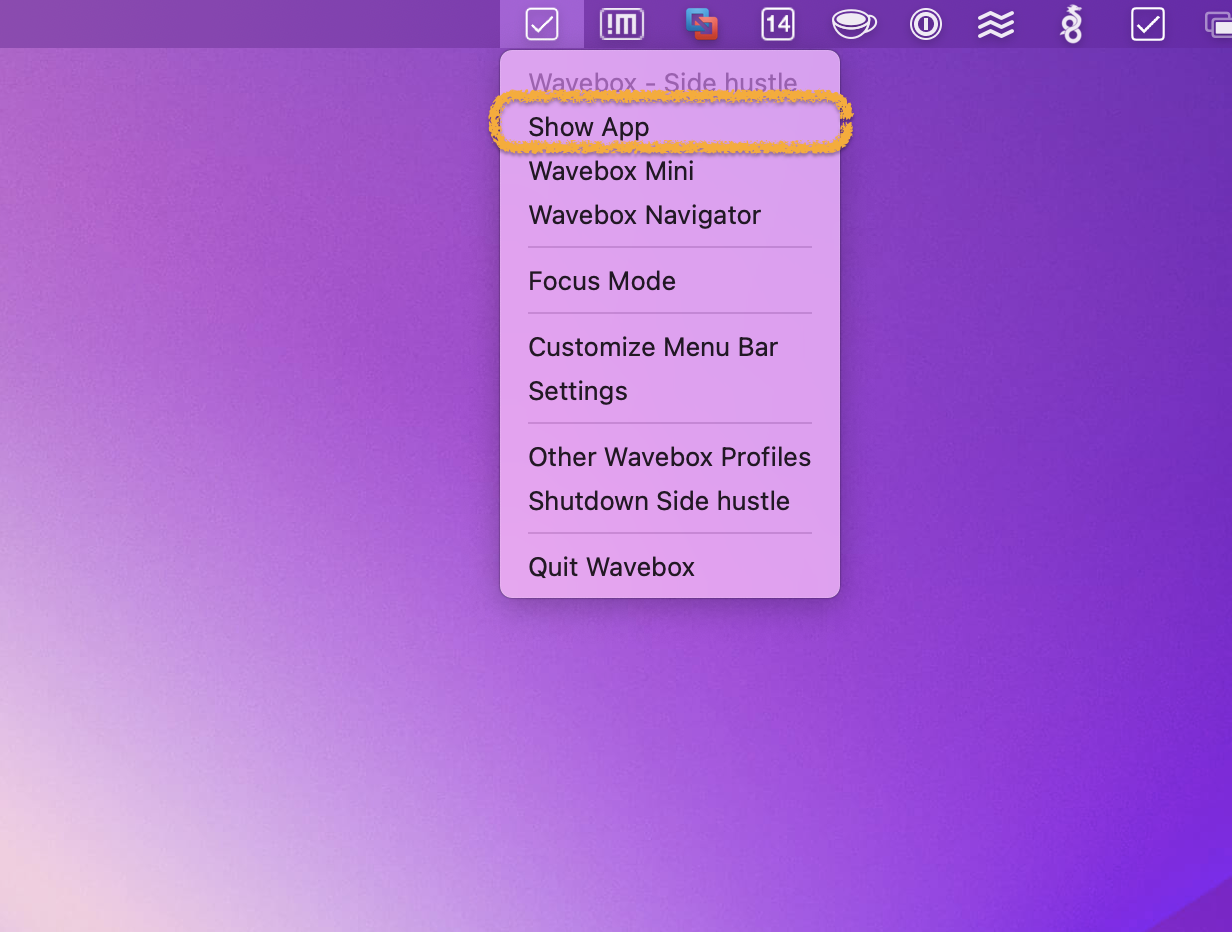Open Settings from the Wavebox menu
1232x932 pixels.
click(669, 391)
